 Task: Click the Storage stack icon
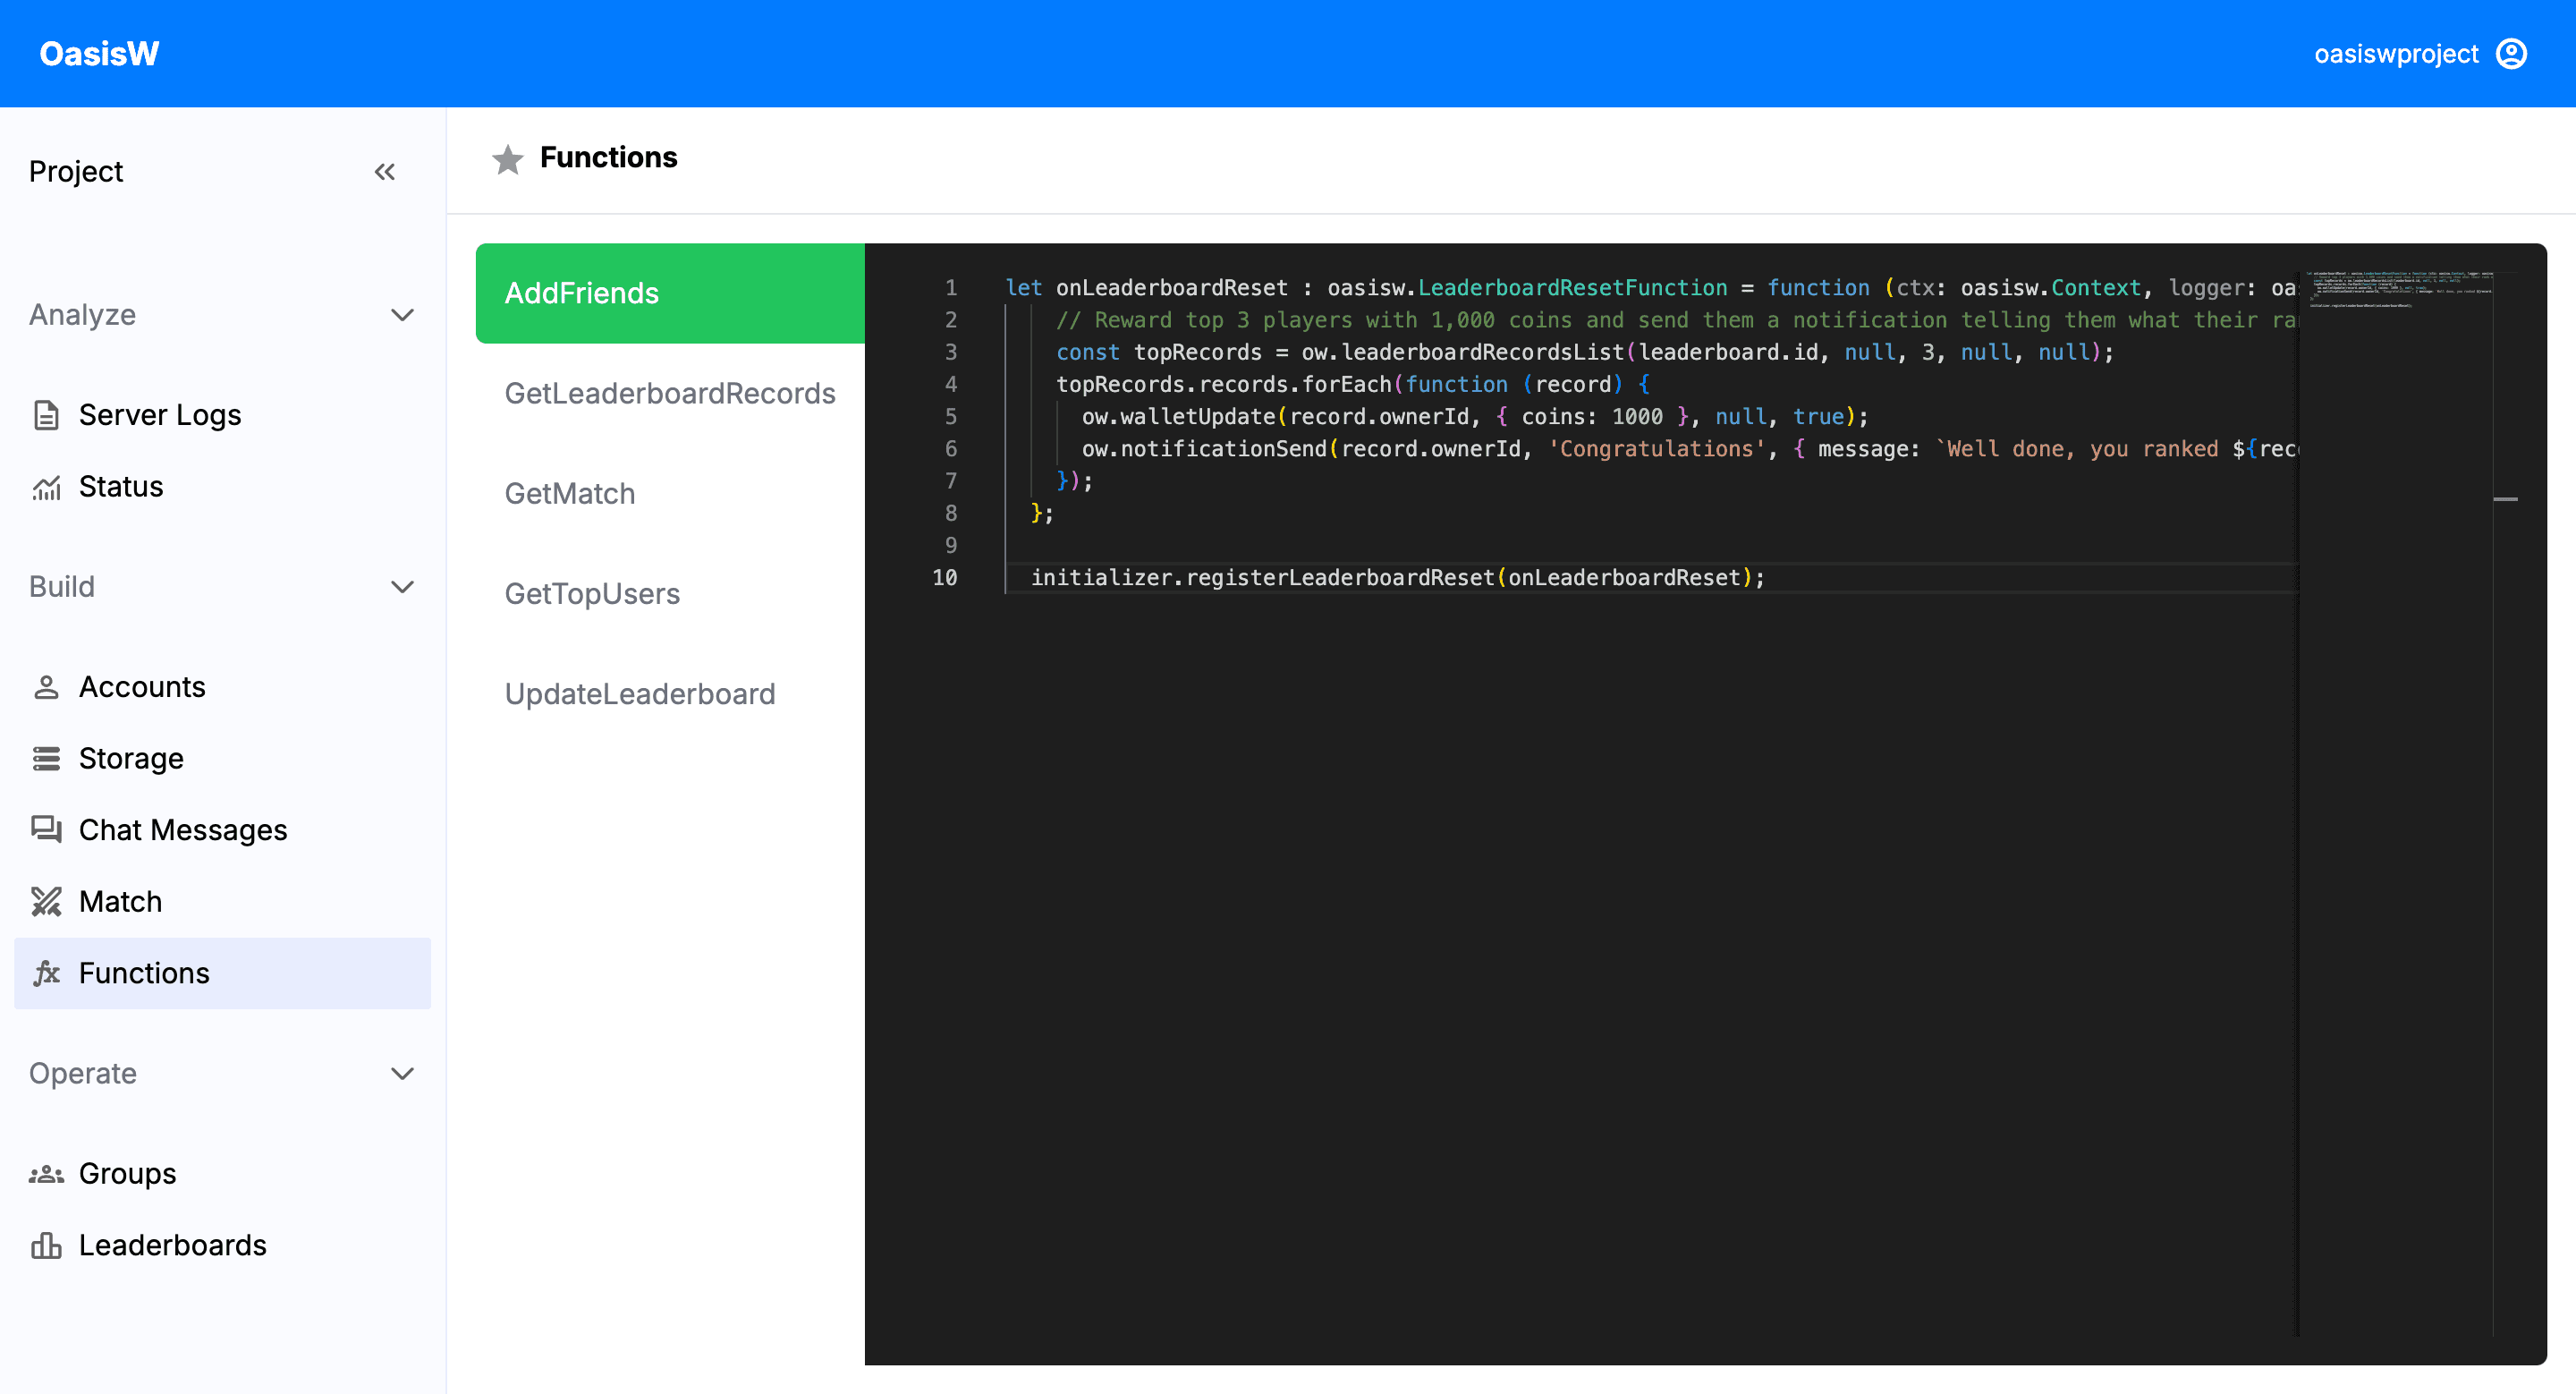46,759
